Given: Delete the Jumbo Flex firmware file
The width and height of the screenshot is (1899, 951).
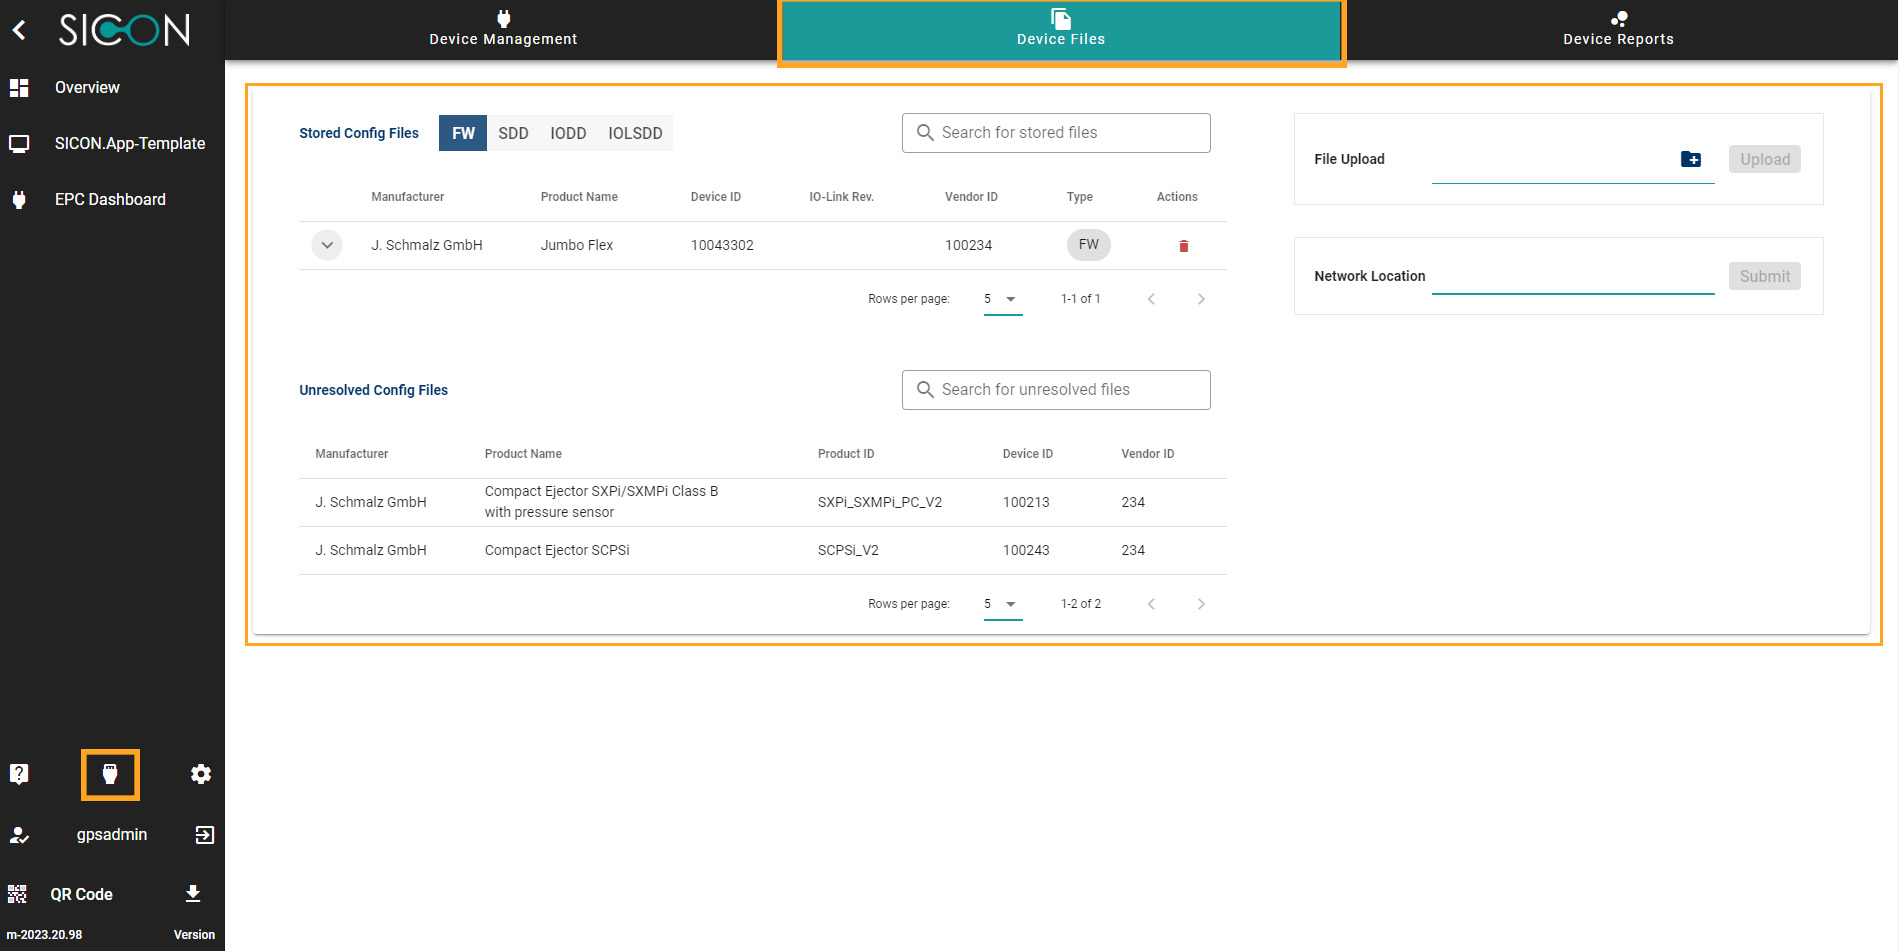Looking at the screenshot, I should pos(1183,246).
